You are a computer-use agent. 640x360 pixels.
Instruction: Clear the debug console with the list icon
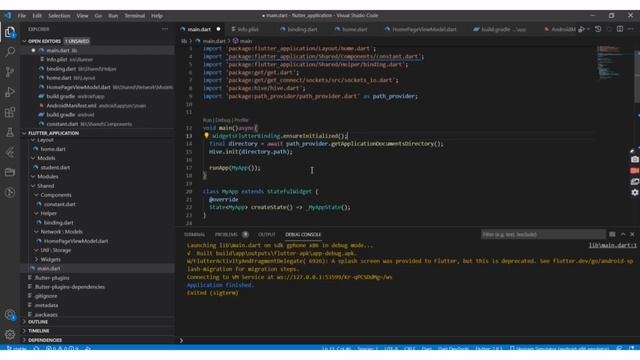(x=612, y=234)
